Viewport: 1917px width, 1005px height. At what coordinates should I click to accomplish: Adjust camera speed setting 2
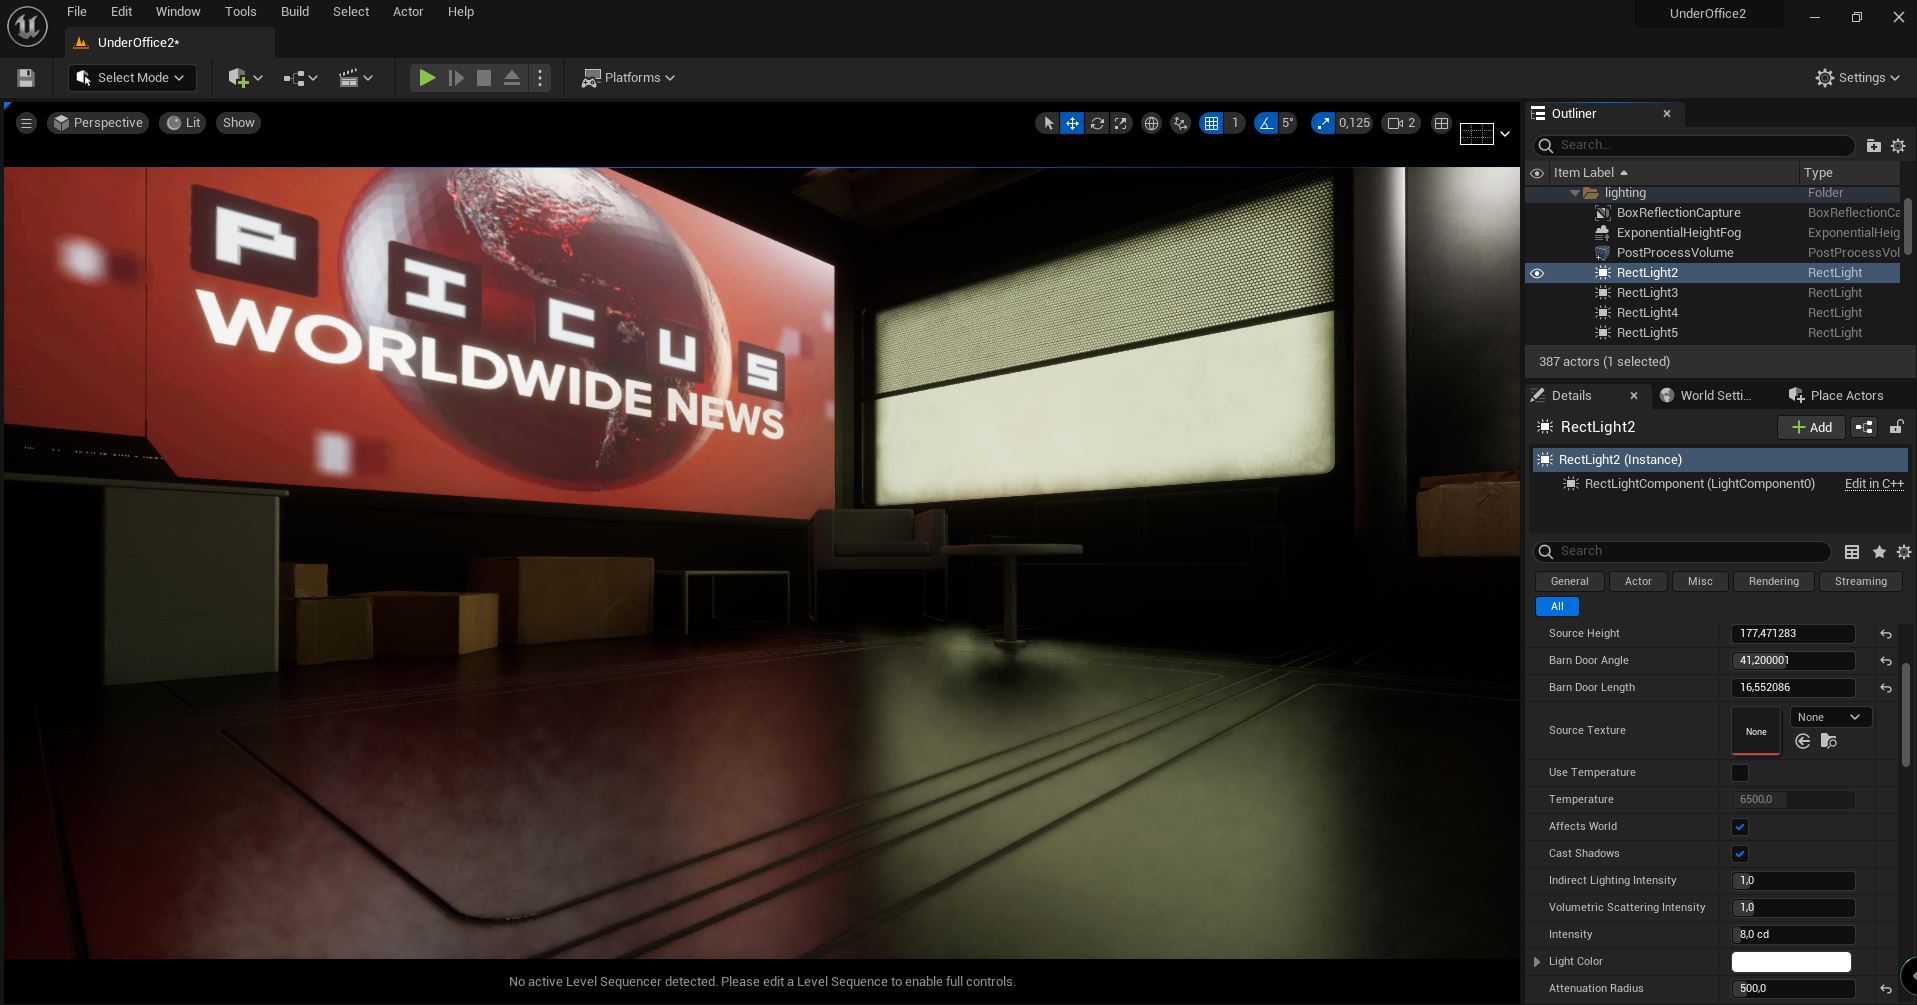pyautogui.click(x=1401, y=123)
